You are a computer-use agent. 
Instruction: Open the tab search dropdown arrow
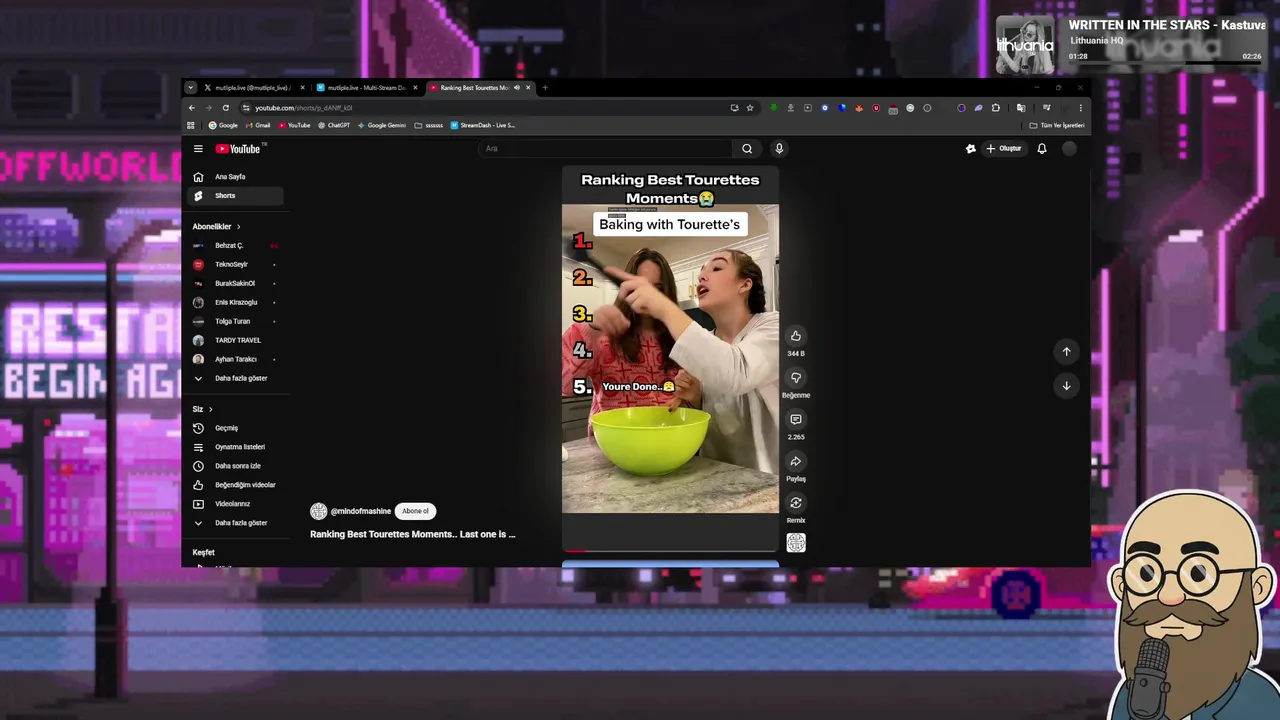[x=190, y=88]
